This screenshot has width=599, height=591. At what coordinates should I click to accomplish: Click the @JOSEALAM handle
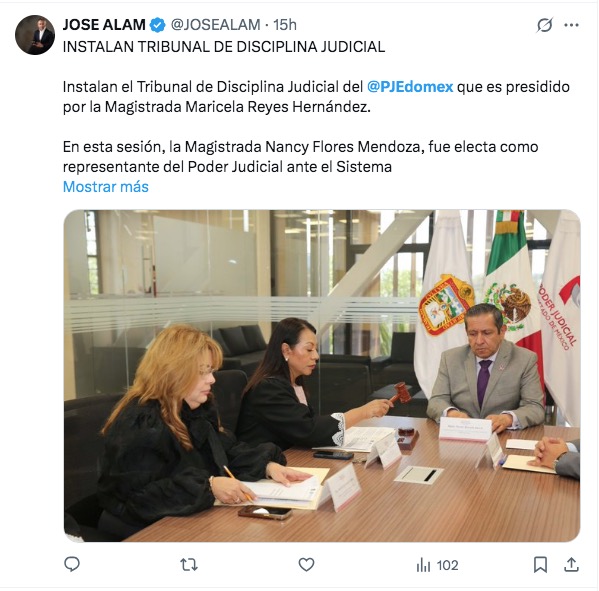[215, 25]
